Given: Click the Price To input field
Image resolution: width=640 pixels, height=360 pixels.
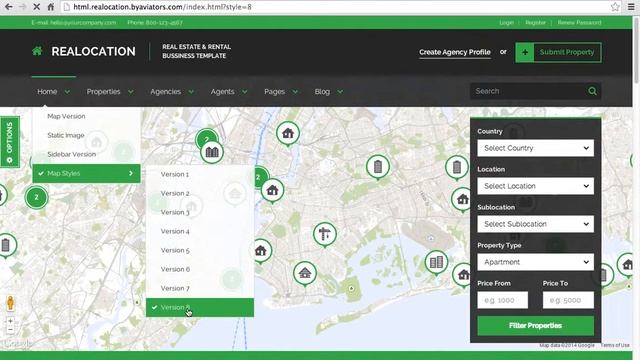Looking at the screenshot, I should click(x=568, y=300).
